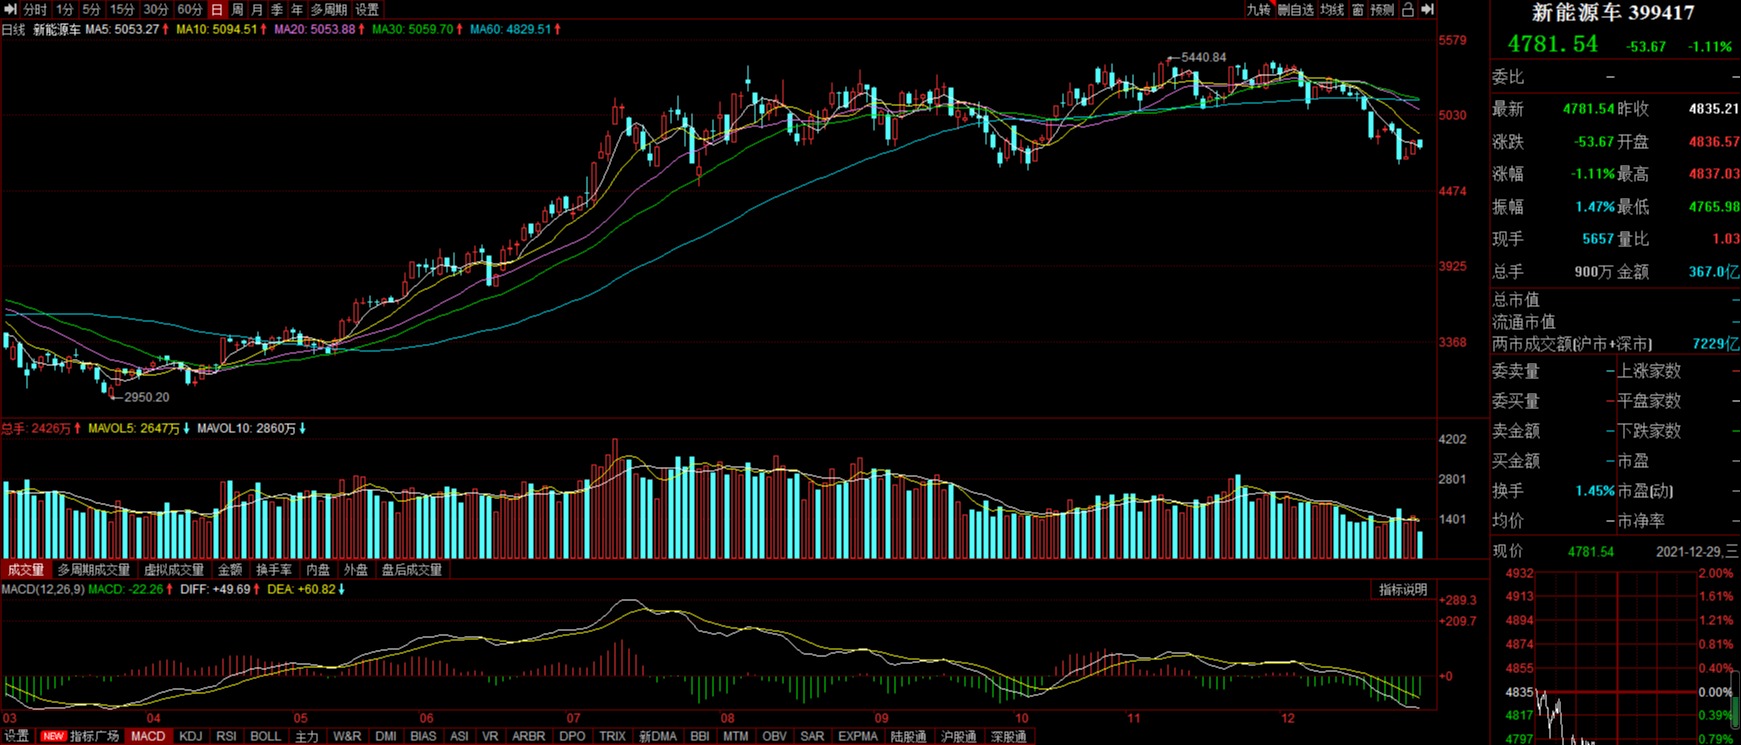Viewport: 1741px width, 745px height.
Task: Switch to 季 quarterly period
Action: (277, 9)
